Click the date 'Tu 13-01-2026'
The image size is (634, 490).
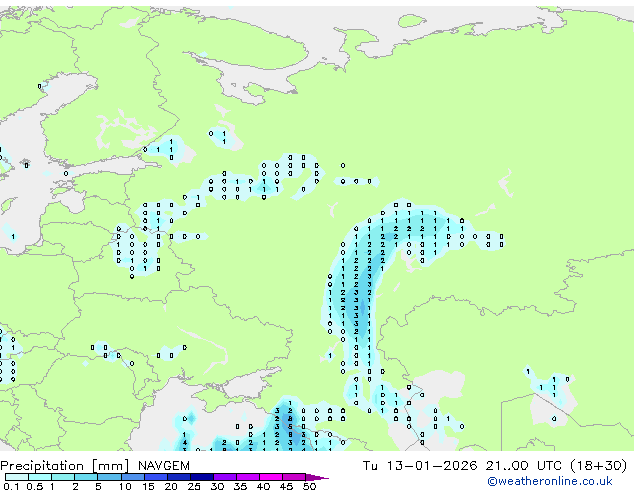(420, 466)
